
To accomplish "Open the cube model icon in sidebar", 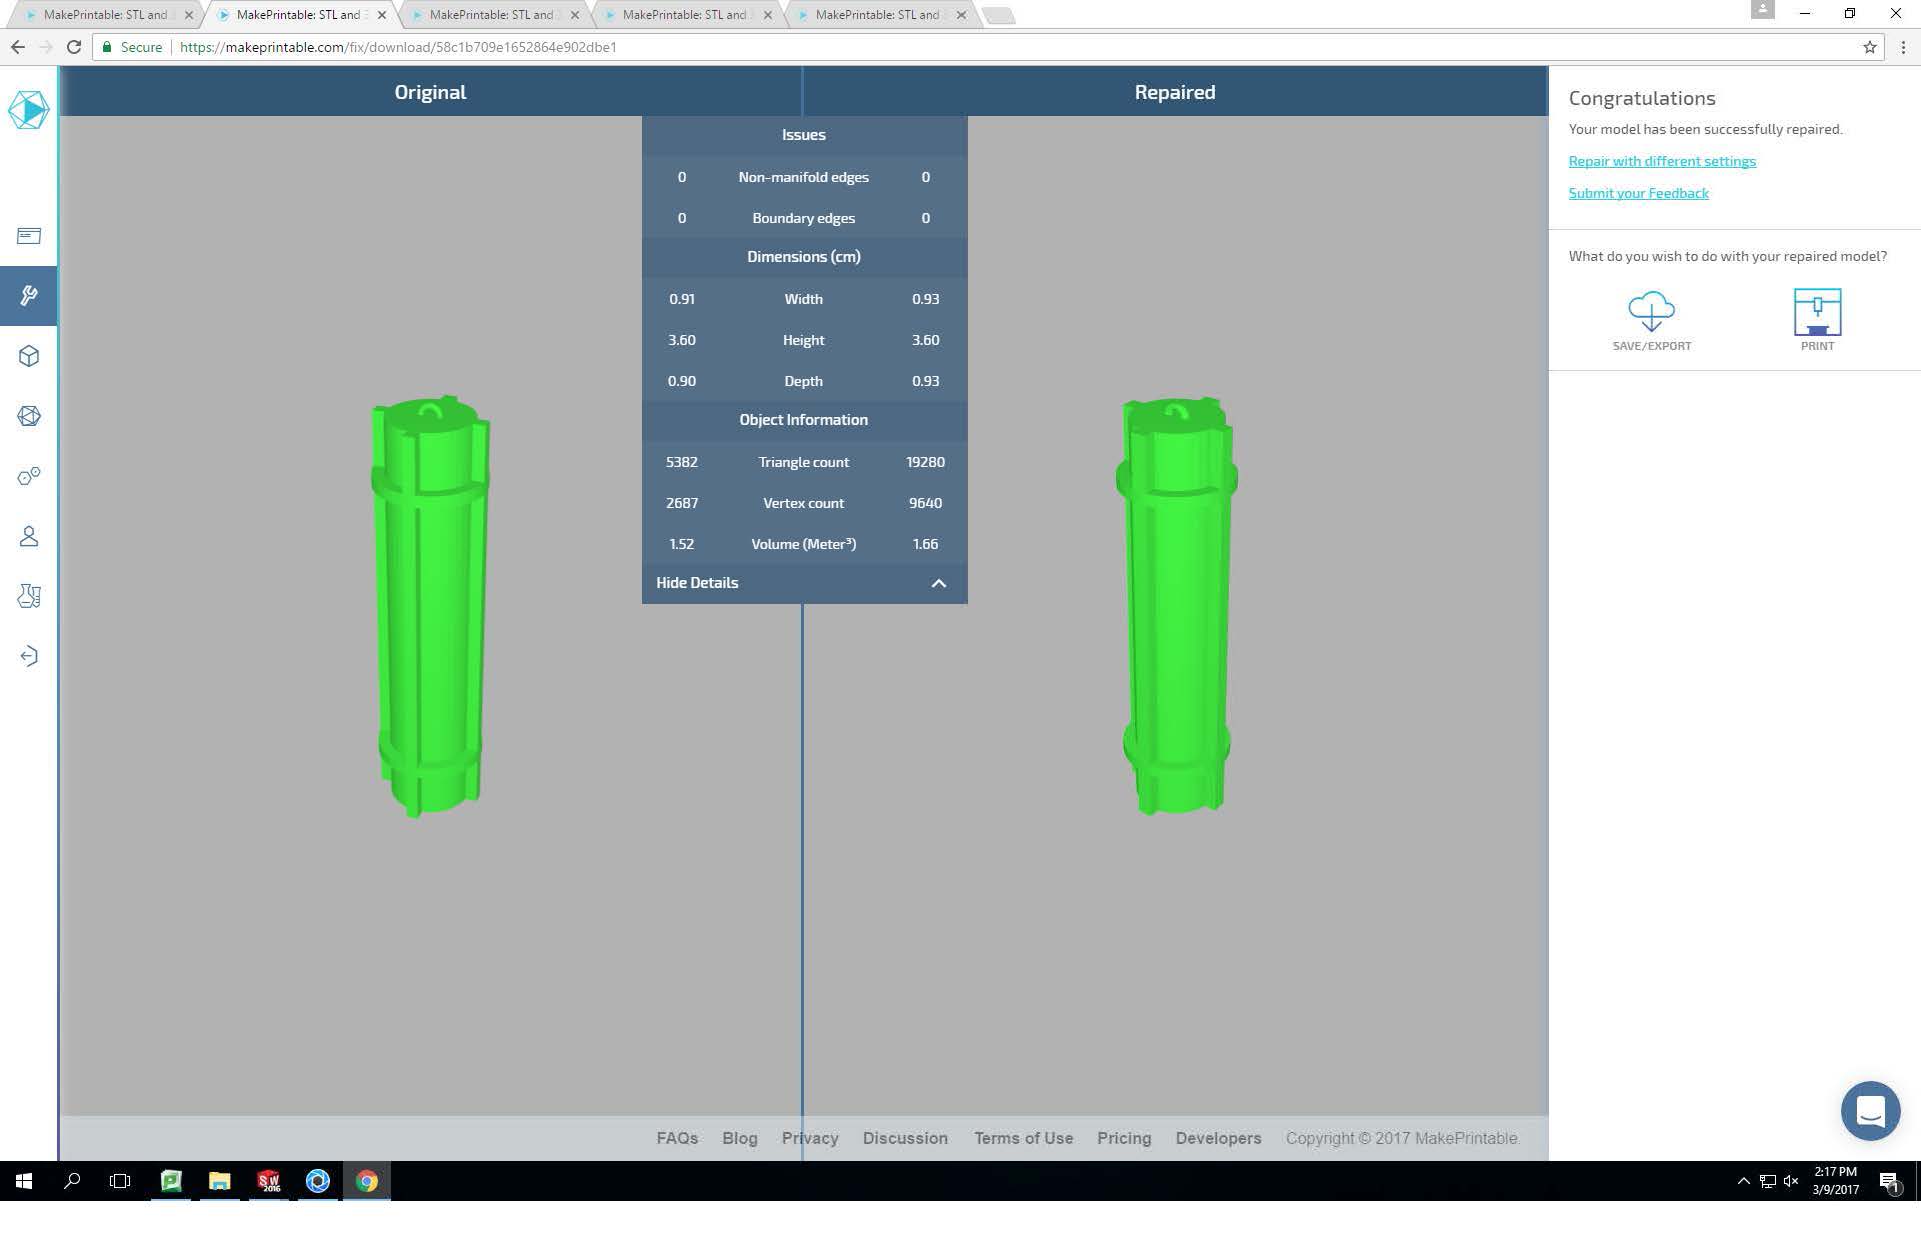I will (x=28, y=356).
